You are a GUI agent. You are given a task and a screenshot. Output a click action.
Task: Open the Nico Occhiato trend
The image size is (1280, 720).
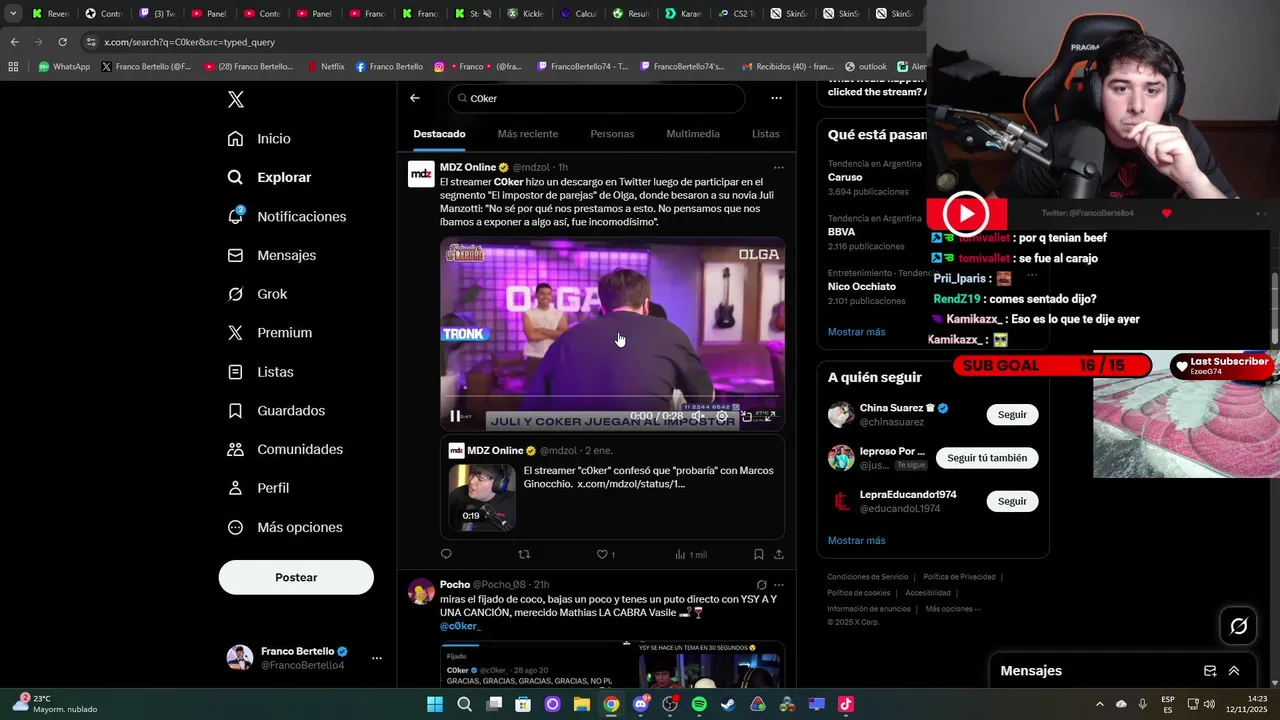point(861,286)
